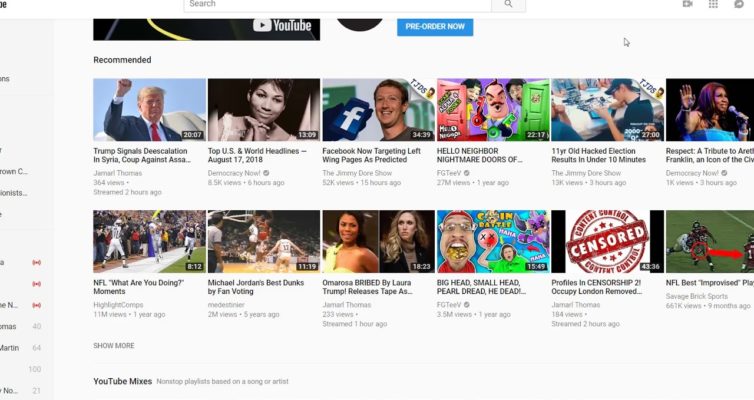The width and height of the screenshot is (754, 400).
Task: Click verified badge next to Democracy Now! under Top U.S. Headlines
Action: pyautogui.click(x=266, y=173)
